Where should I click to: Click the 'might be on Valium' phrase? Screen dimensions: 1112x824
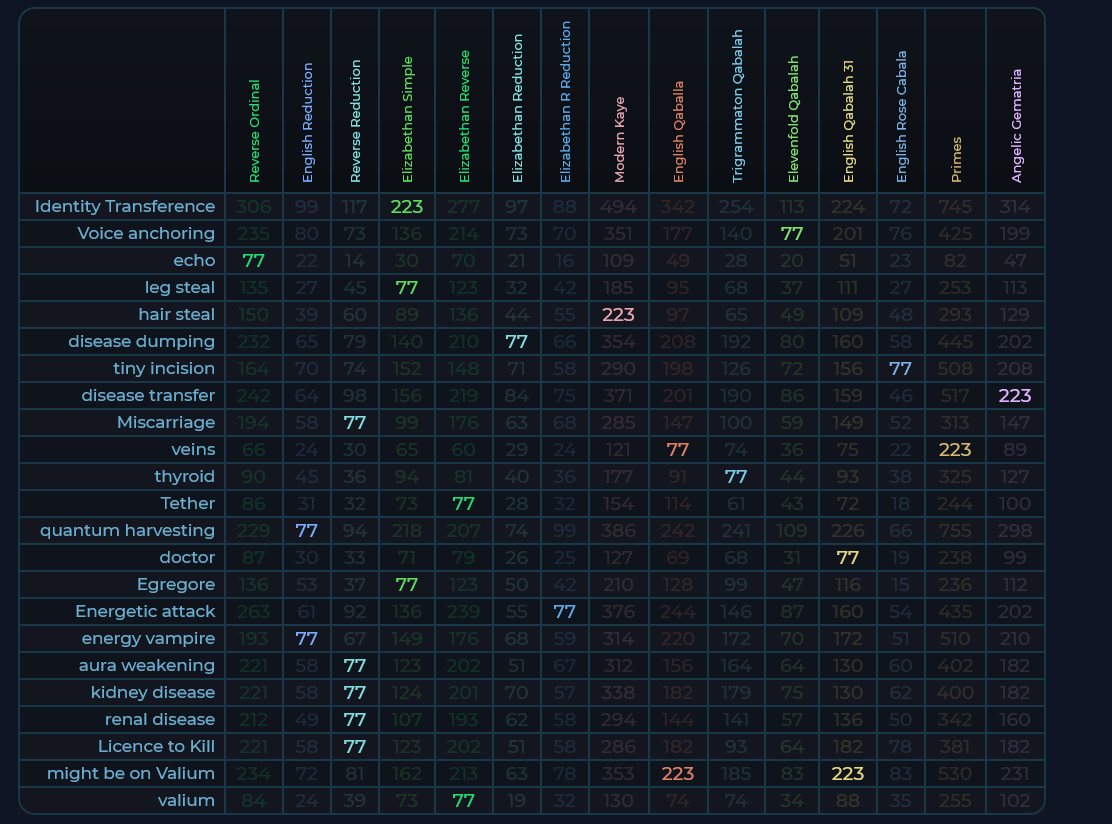(131, 773)
